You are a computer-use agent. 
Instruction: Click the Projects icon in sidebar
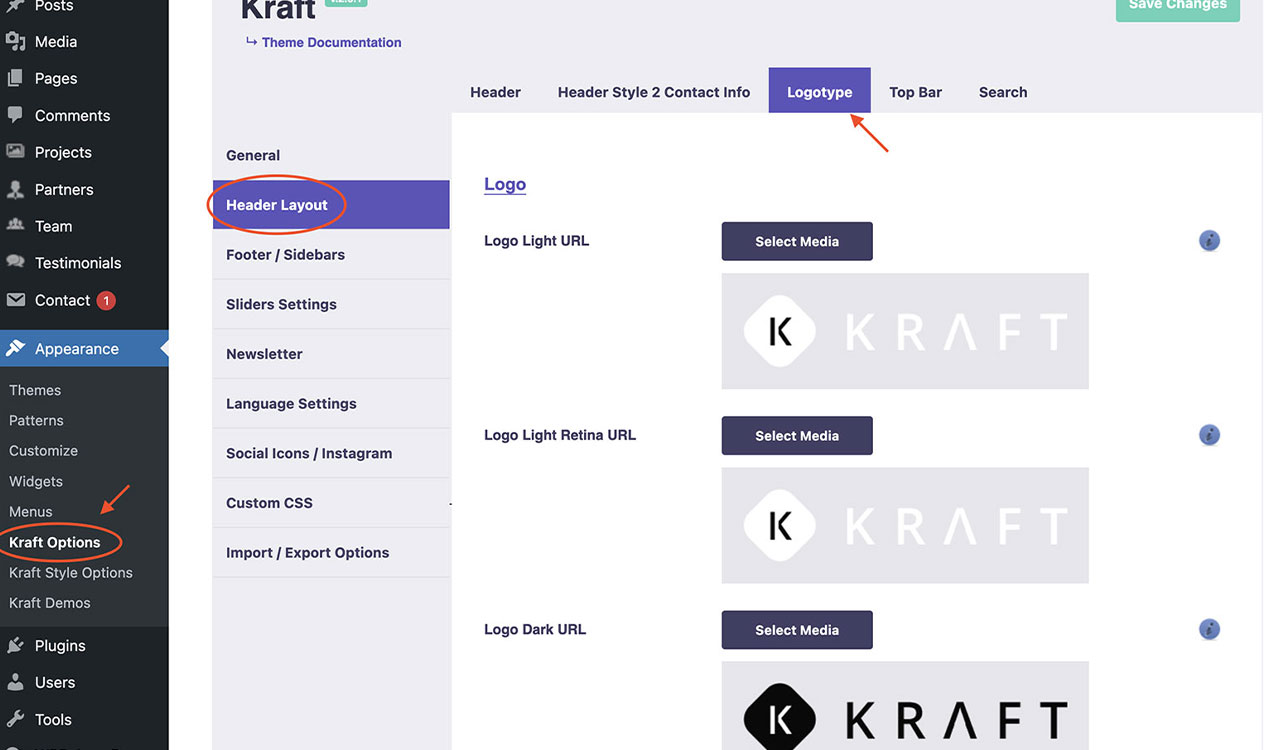pos(15,152)
